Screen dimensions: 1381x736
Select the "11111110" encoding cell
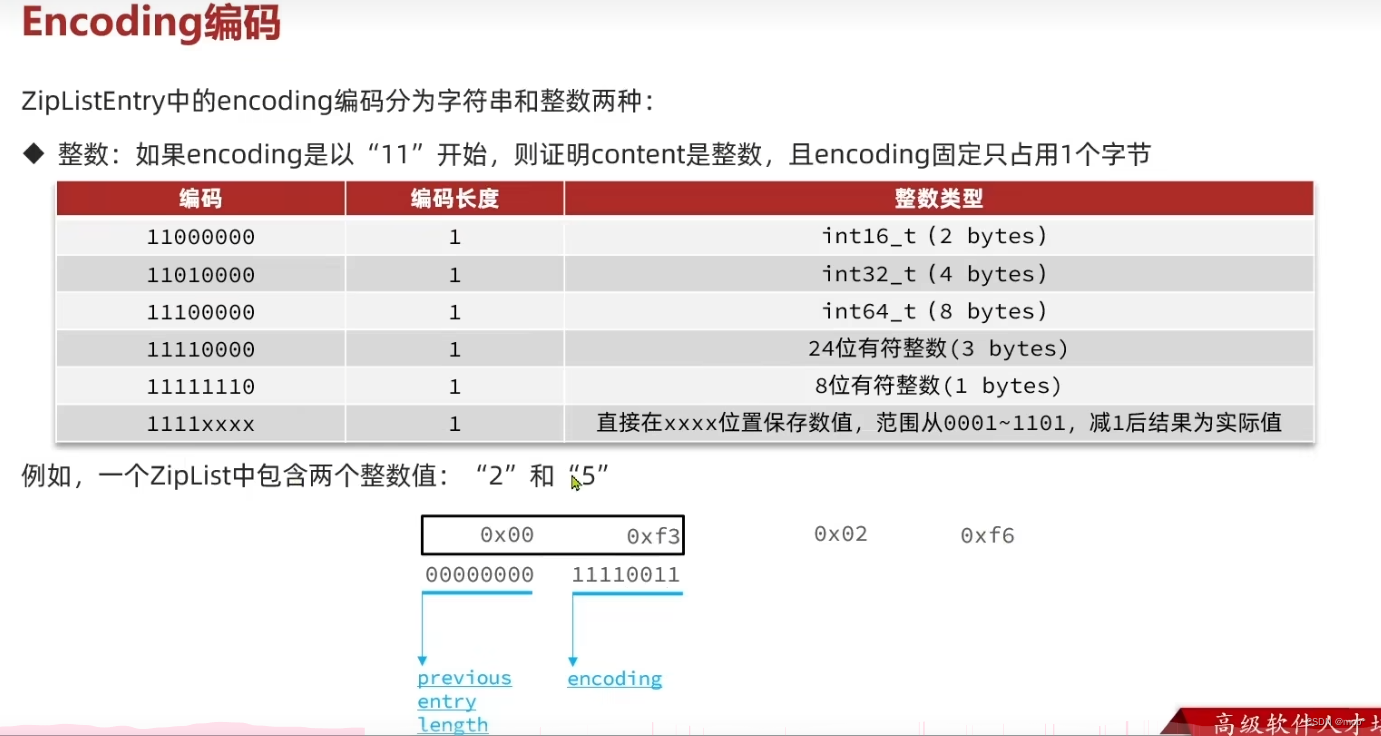[200, 386]
